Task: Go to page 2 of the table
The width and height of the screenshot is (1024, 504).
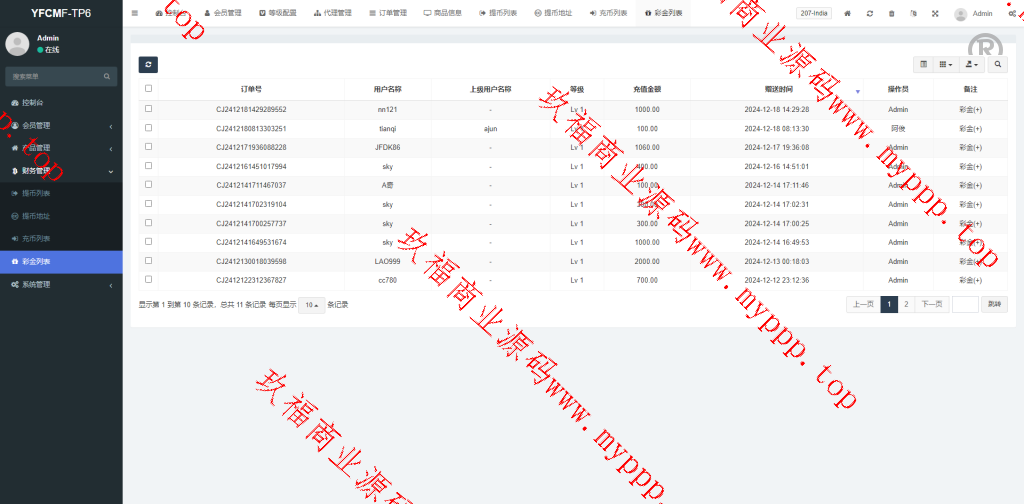Action: tap(906, 305)
